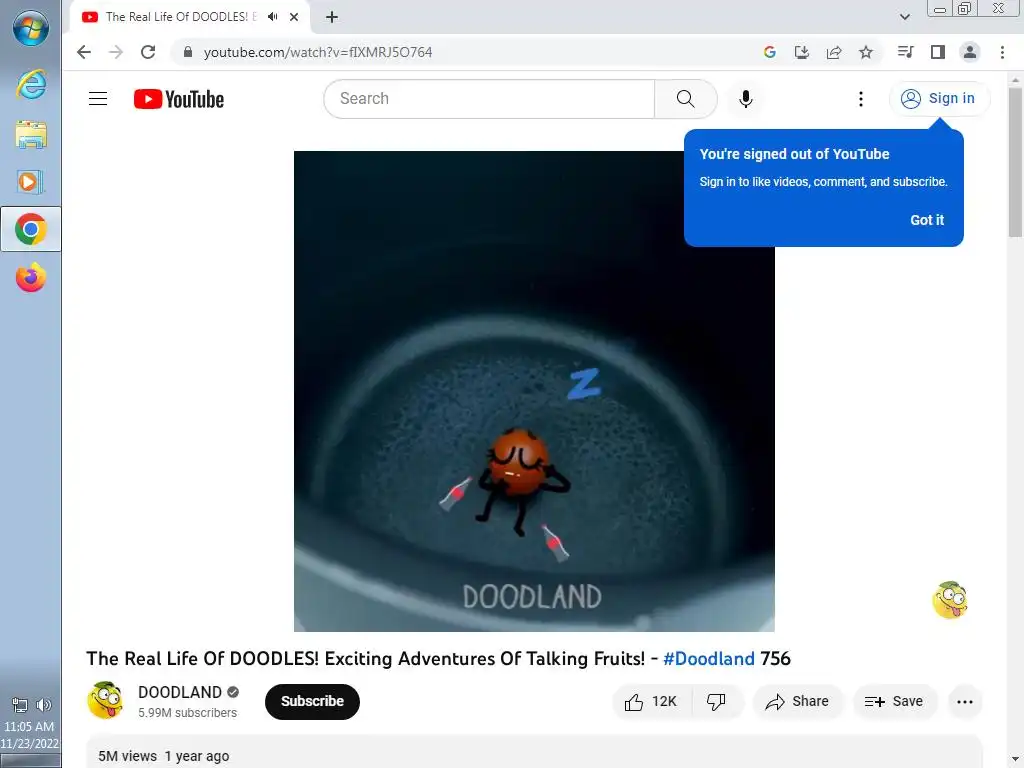Close the YouTube browser tab
The height and width of the screenshot is (768, 1024).
click(294, 17)
